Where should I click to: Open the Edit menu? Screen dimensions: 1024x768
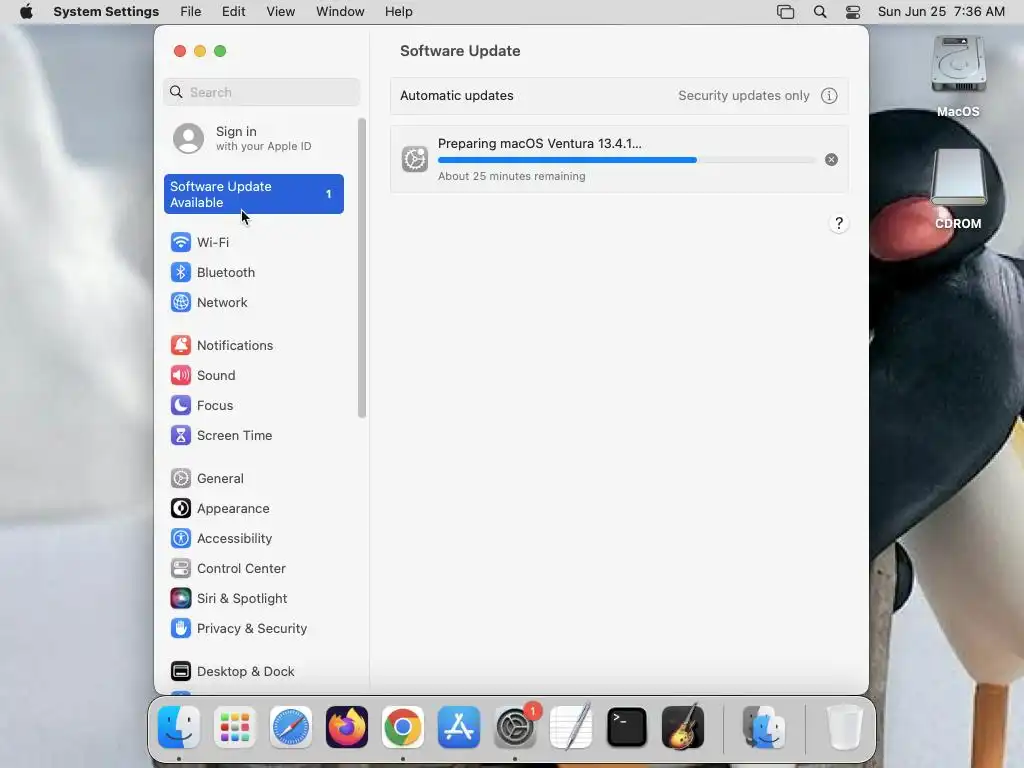(x=234, y=12)
